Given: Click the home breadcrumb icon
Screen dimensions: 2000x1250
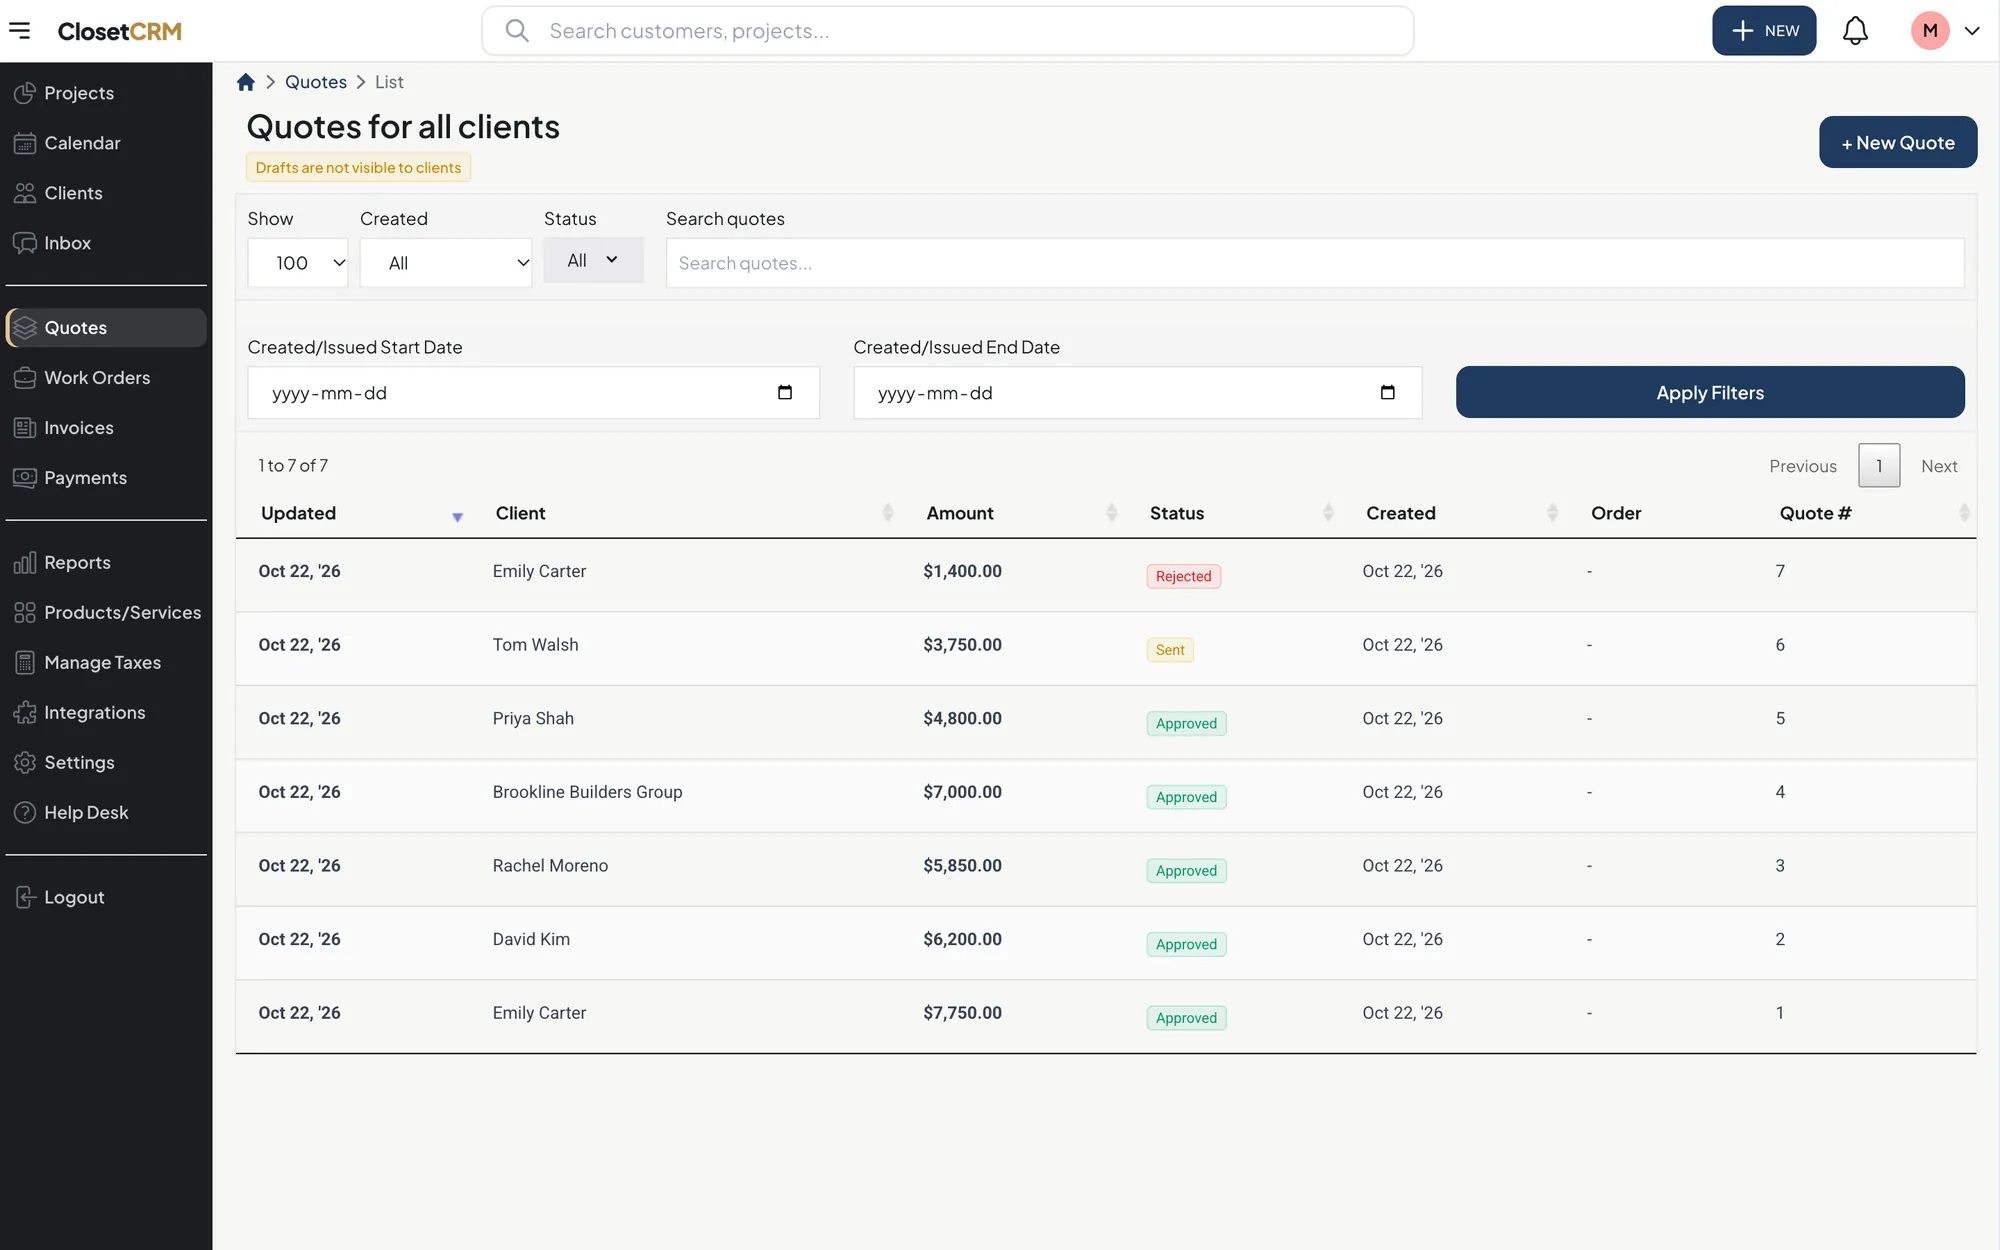Looking at the screenshot, I should 246,82.
